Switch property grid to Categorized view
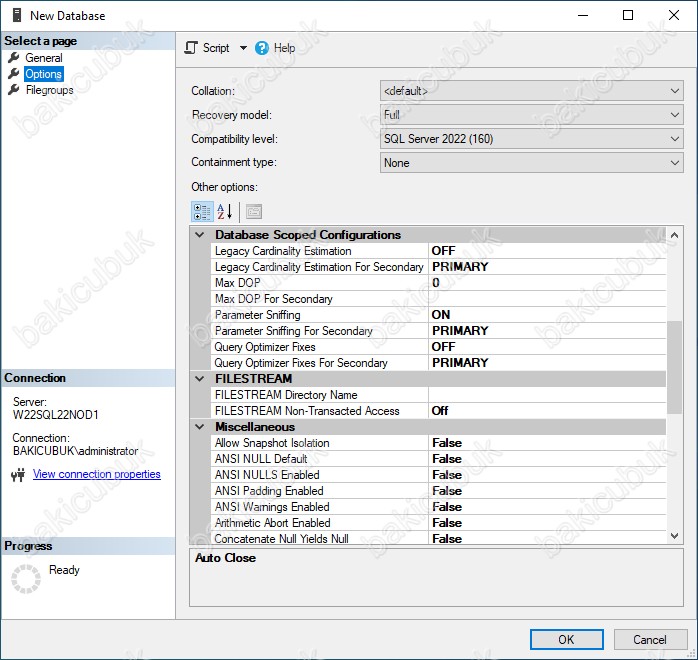698x660 pixels. click(x=201, y=211)
